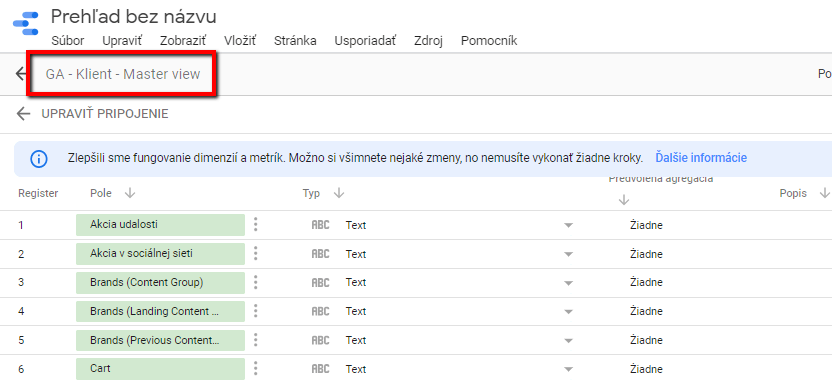The height and width of the screenshot is (381, 832).
Task: Click Text type value in Akcia v sociálnej sieti row
Action: (x=356, y=254)
